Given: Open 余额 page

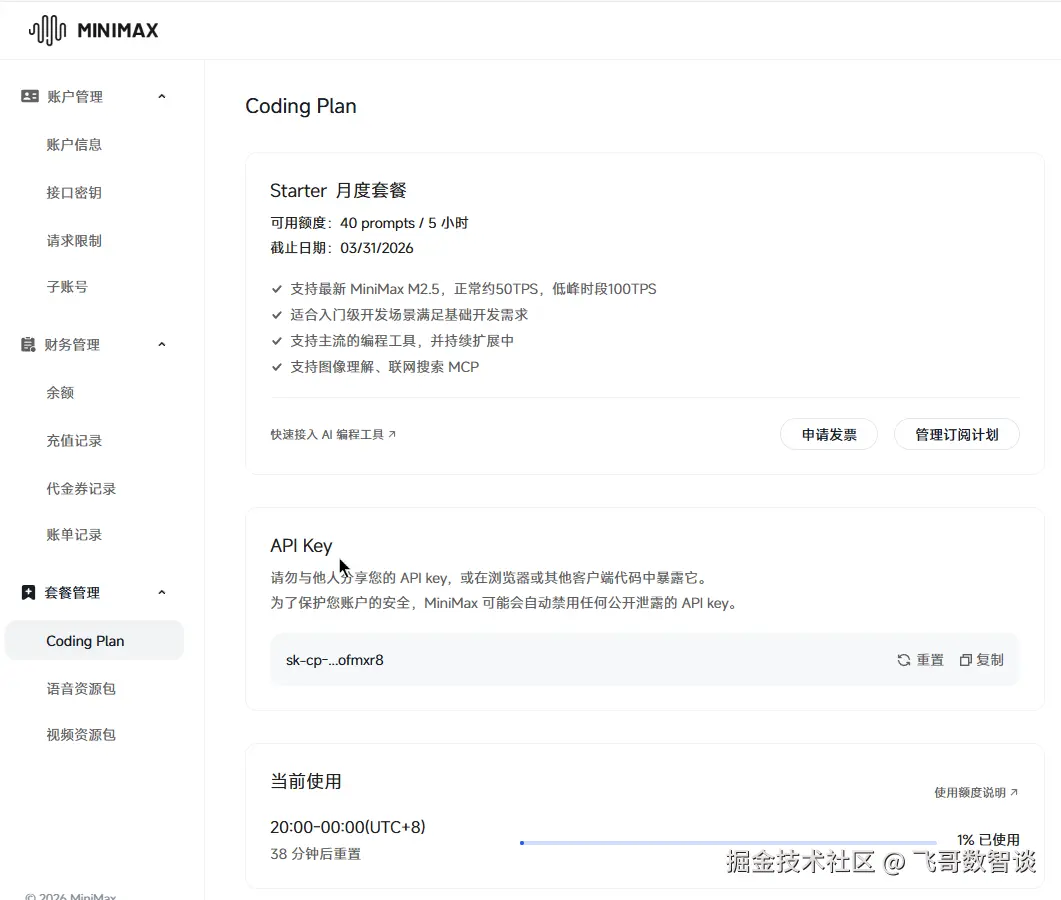Looking at the screenshot, I should click(60, 392).
